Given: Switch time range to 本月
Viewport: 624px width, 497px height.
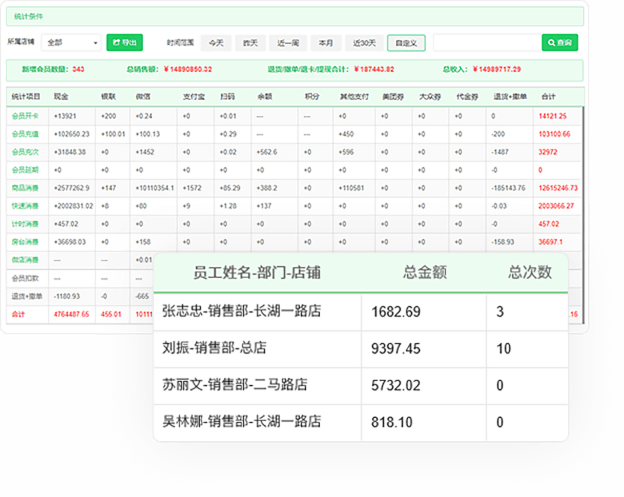Looking at the screenshot, I should [x=325, y=43].
